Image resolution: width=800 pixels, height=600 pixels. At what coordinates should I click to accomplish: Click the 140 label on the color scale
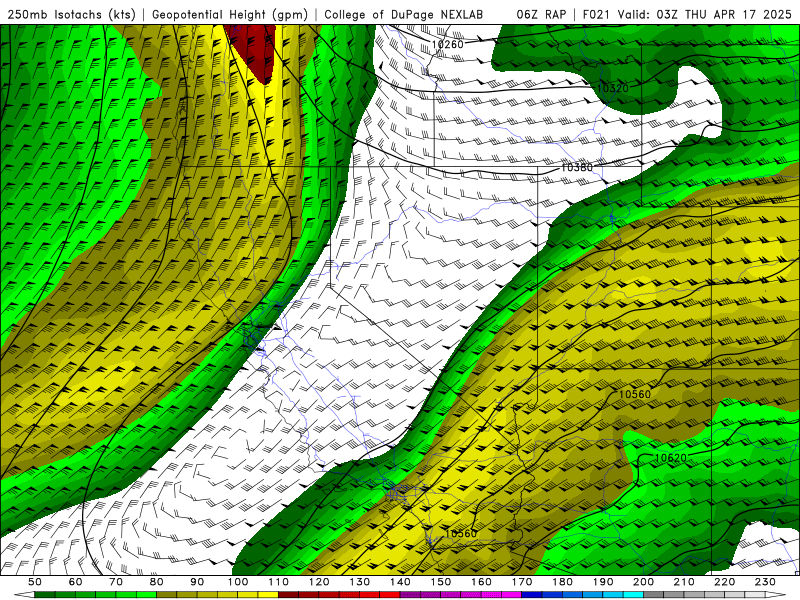tap(400, 582)
